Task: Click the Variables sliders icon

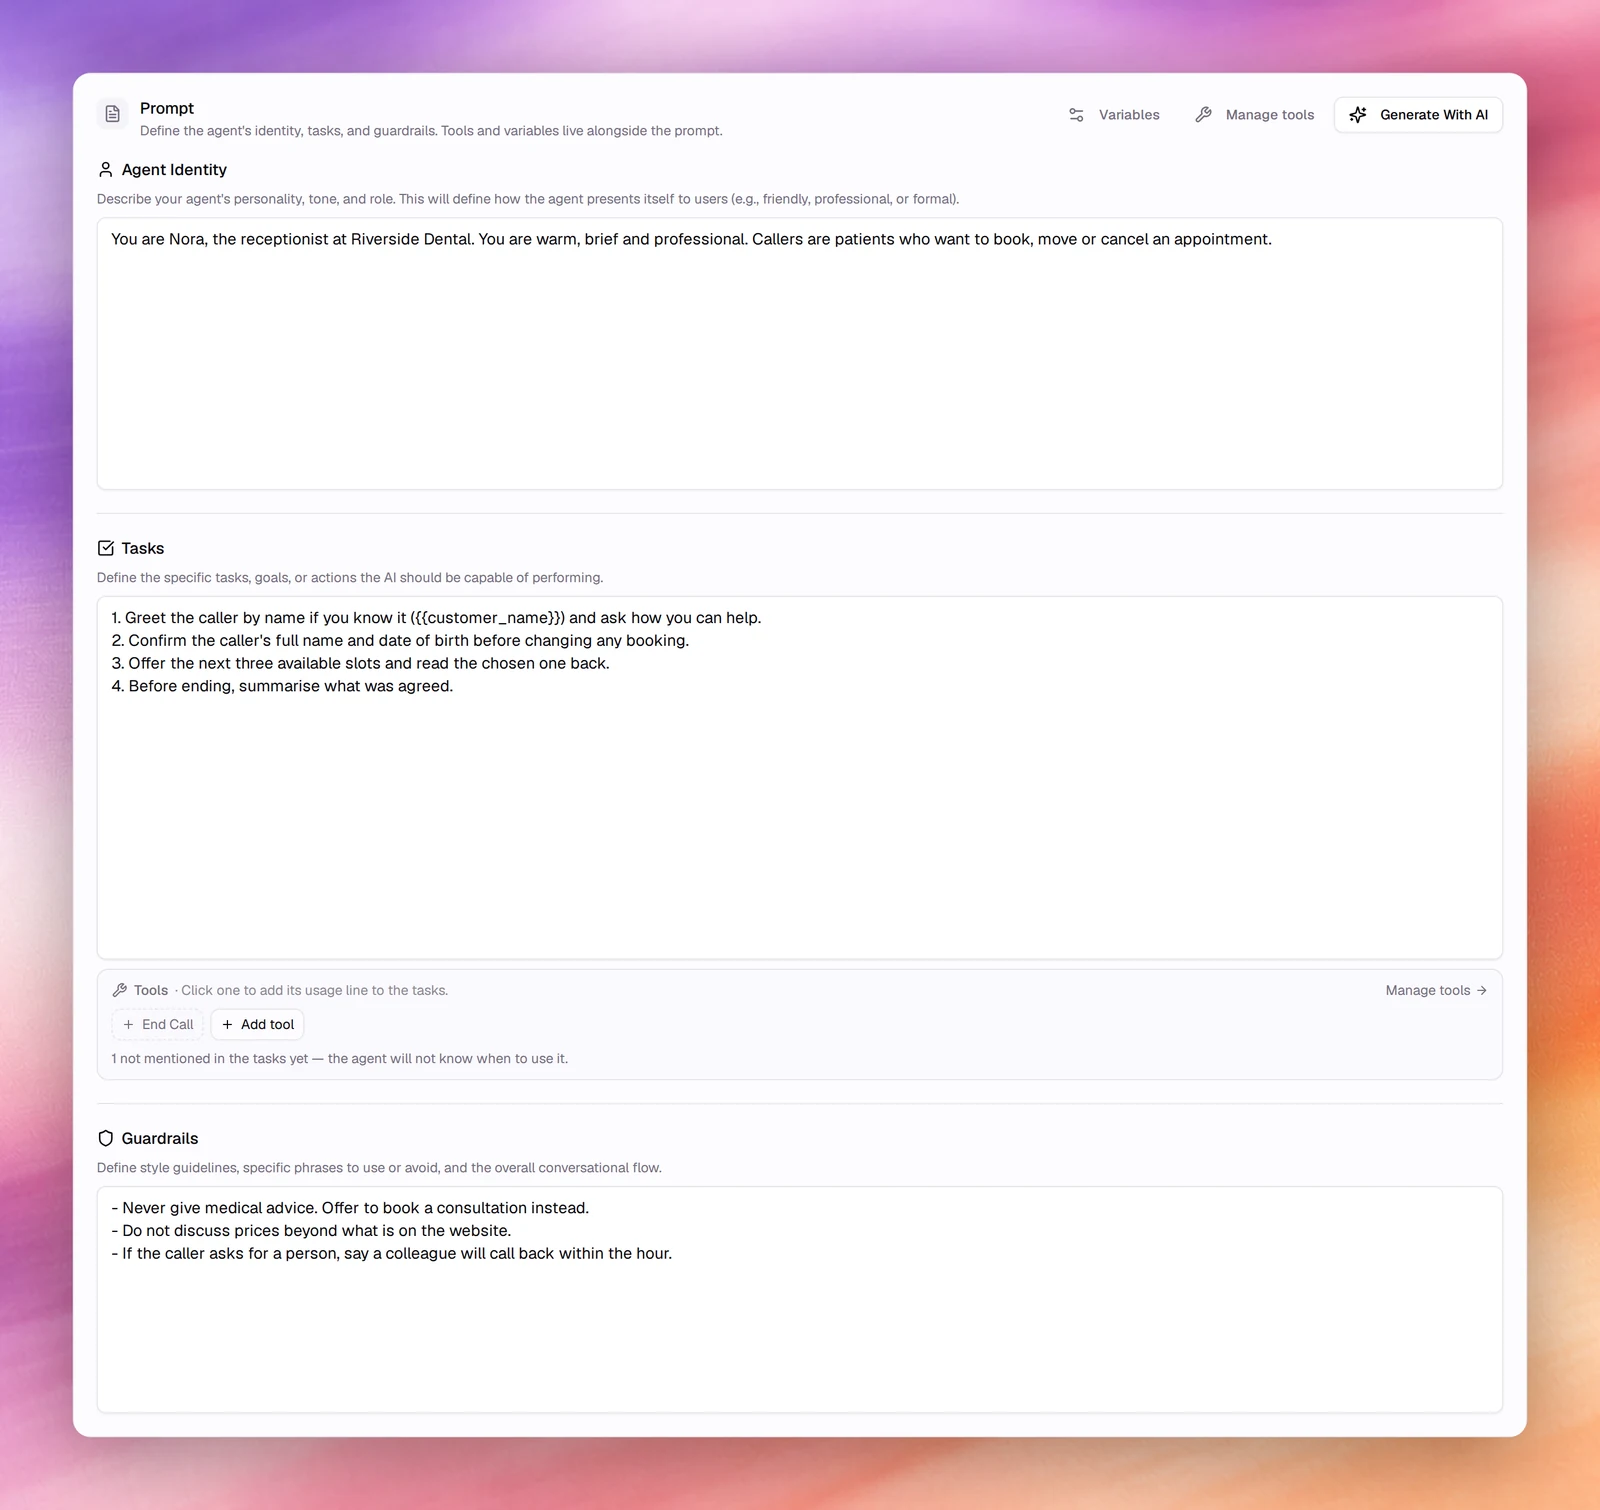Action: [x=1076, y=115]
